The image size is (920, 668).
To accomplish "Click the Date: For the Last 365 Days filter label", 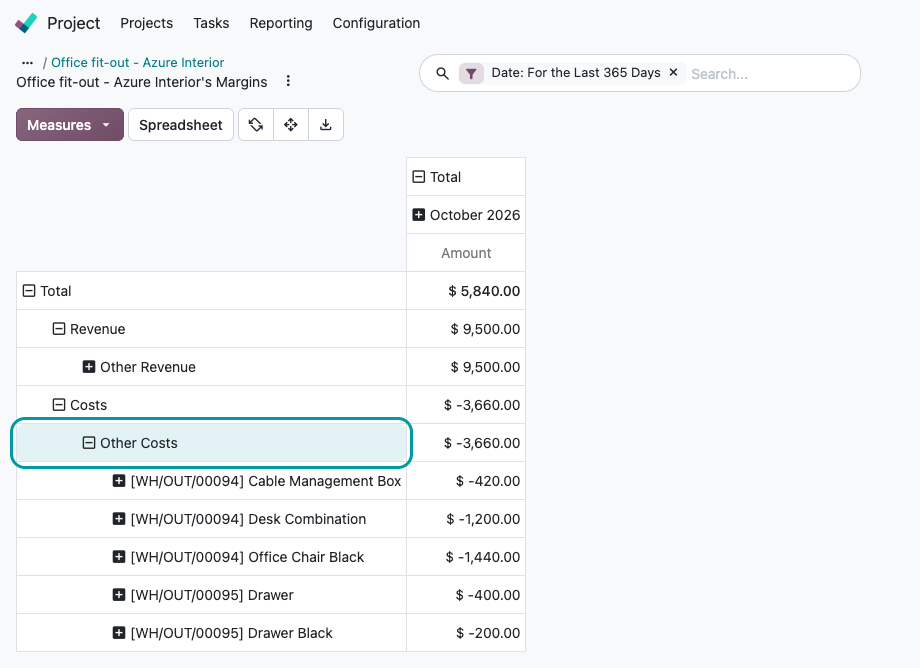I will (x=576, y=73).
